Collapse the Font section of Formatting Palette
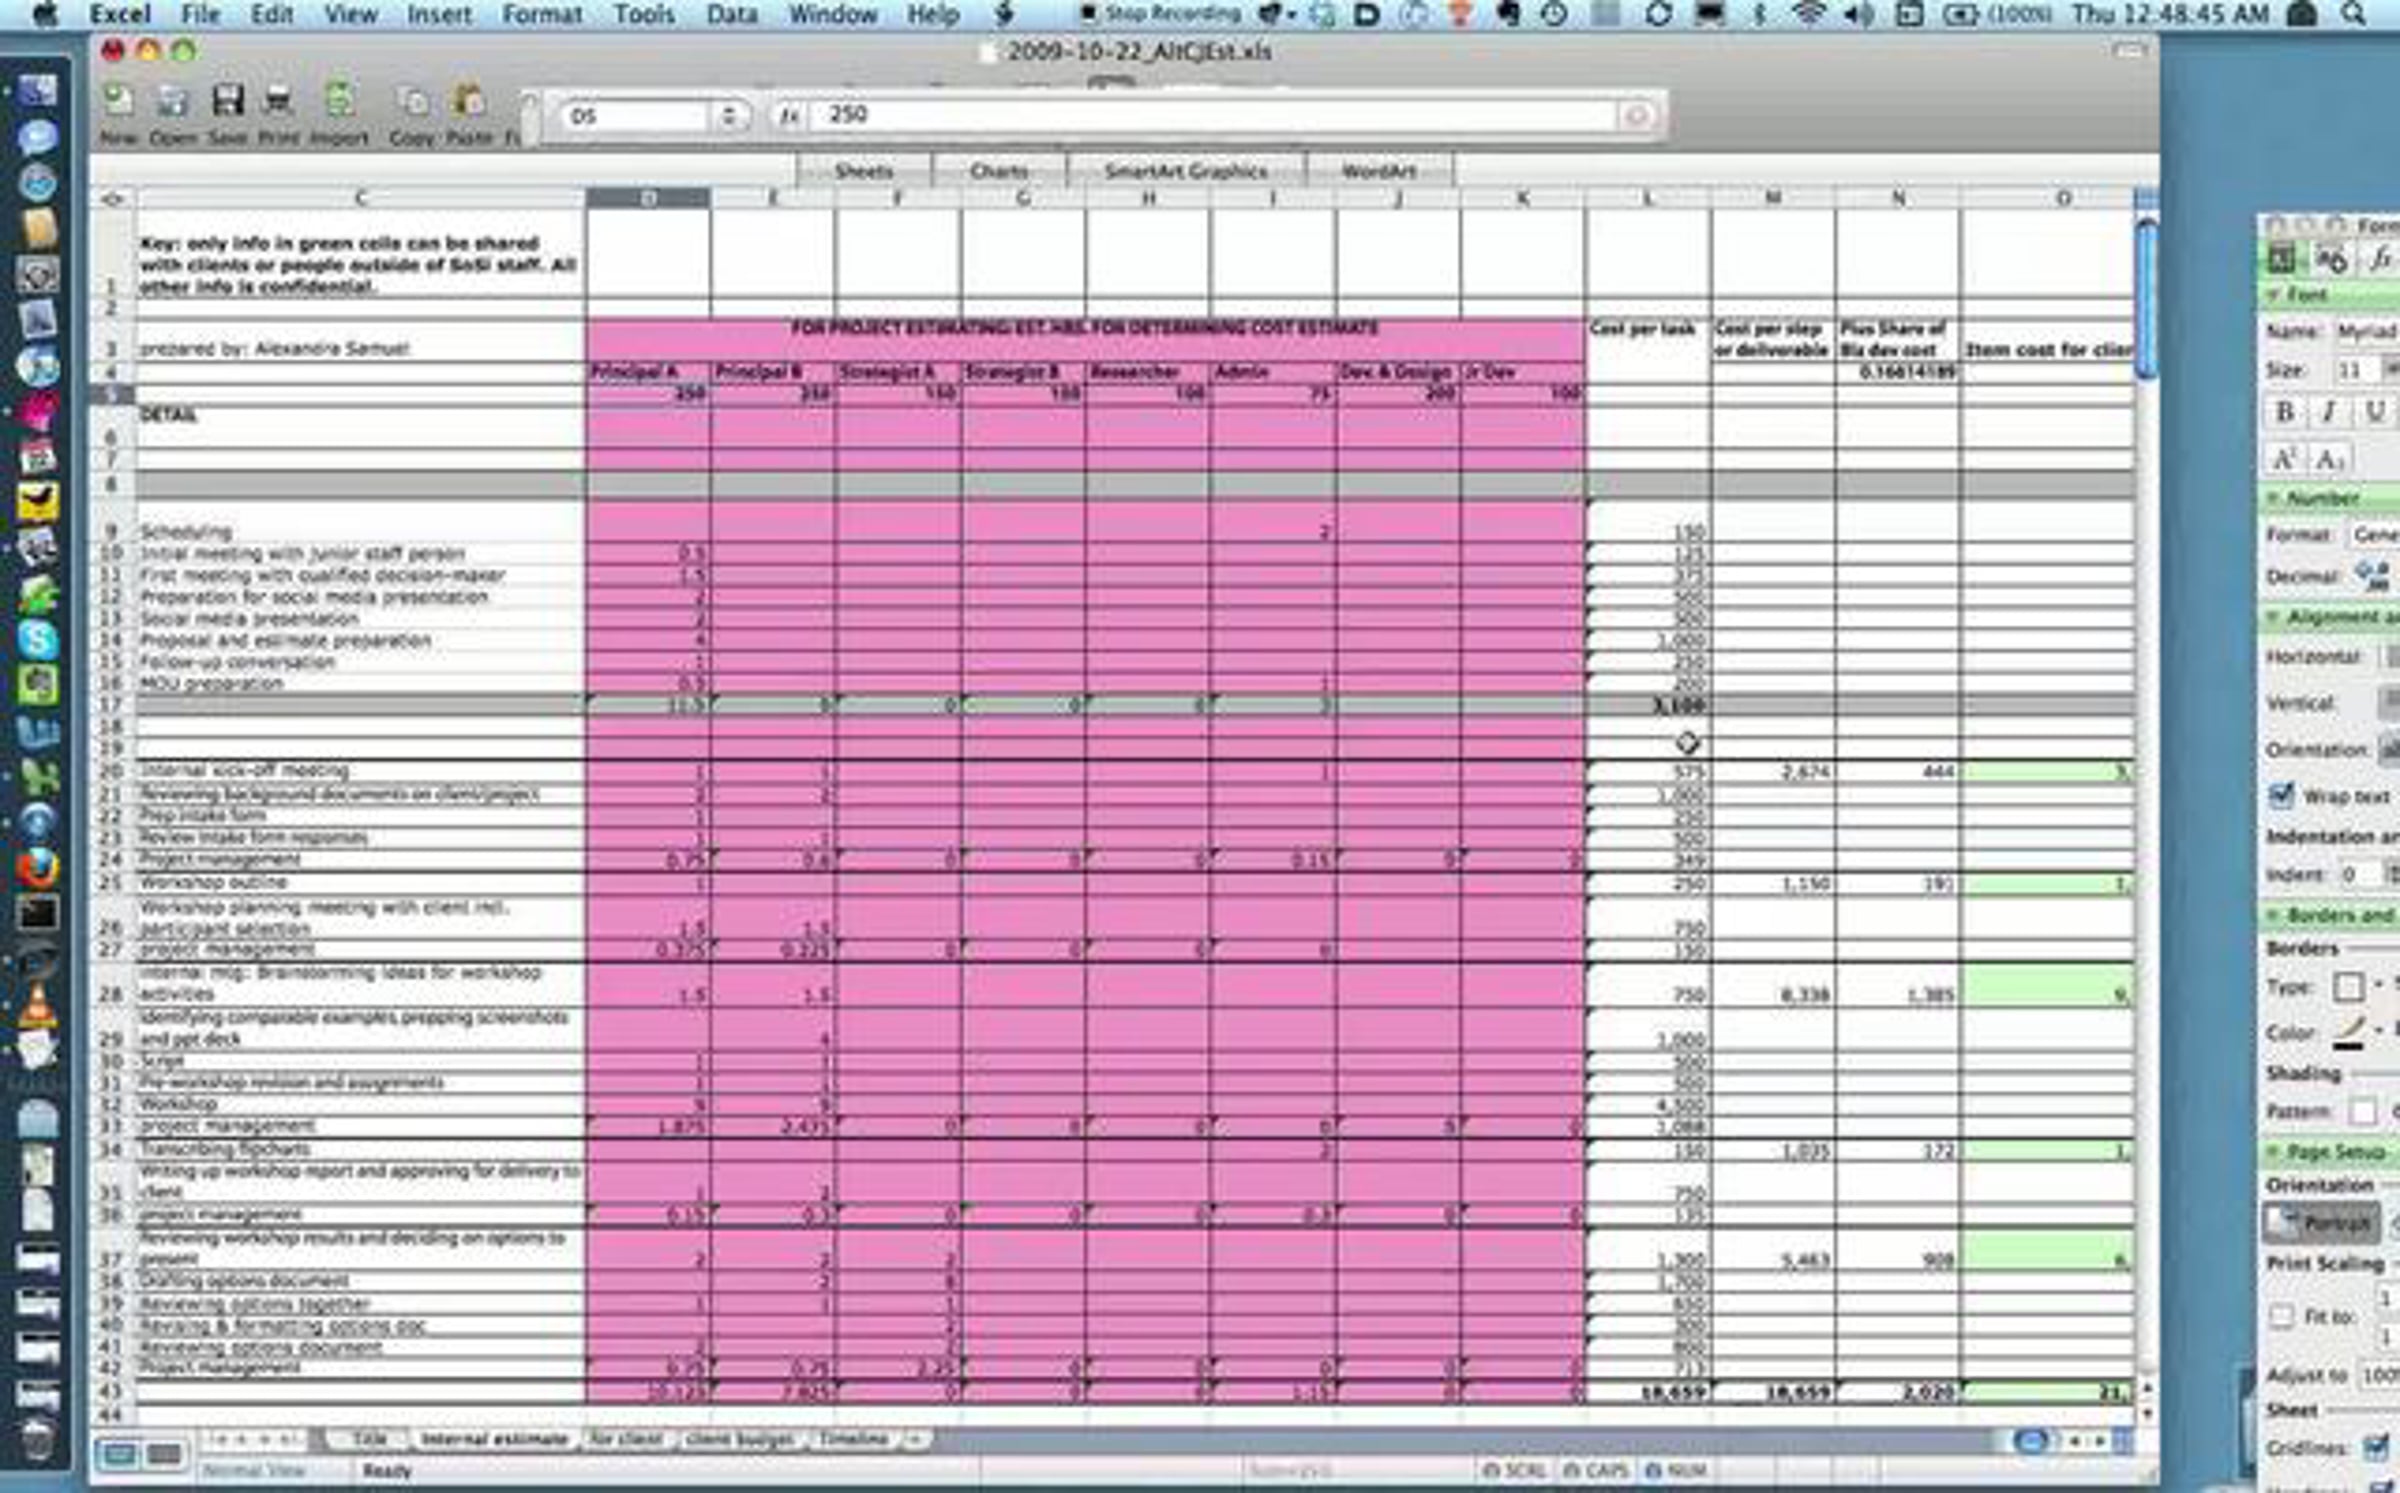The width and height of the screenshot is (2400, 1493). coord(2274,295)
